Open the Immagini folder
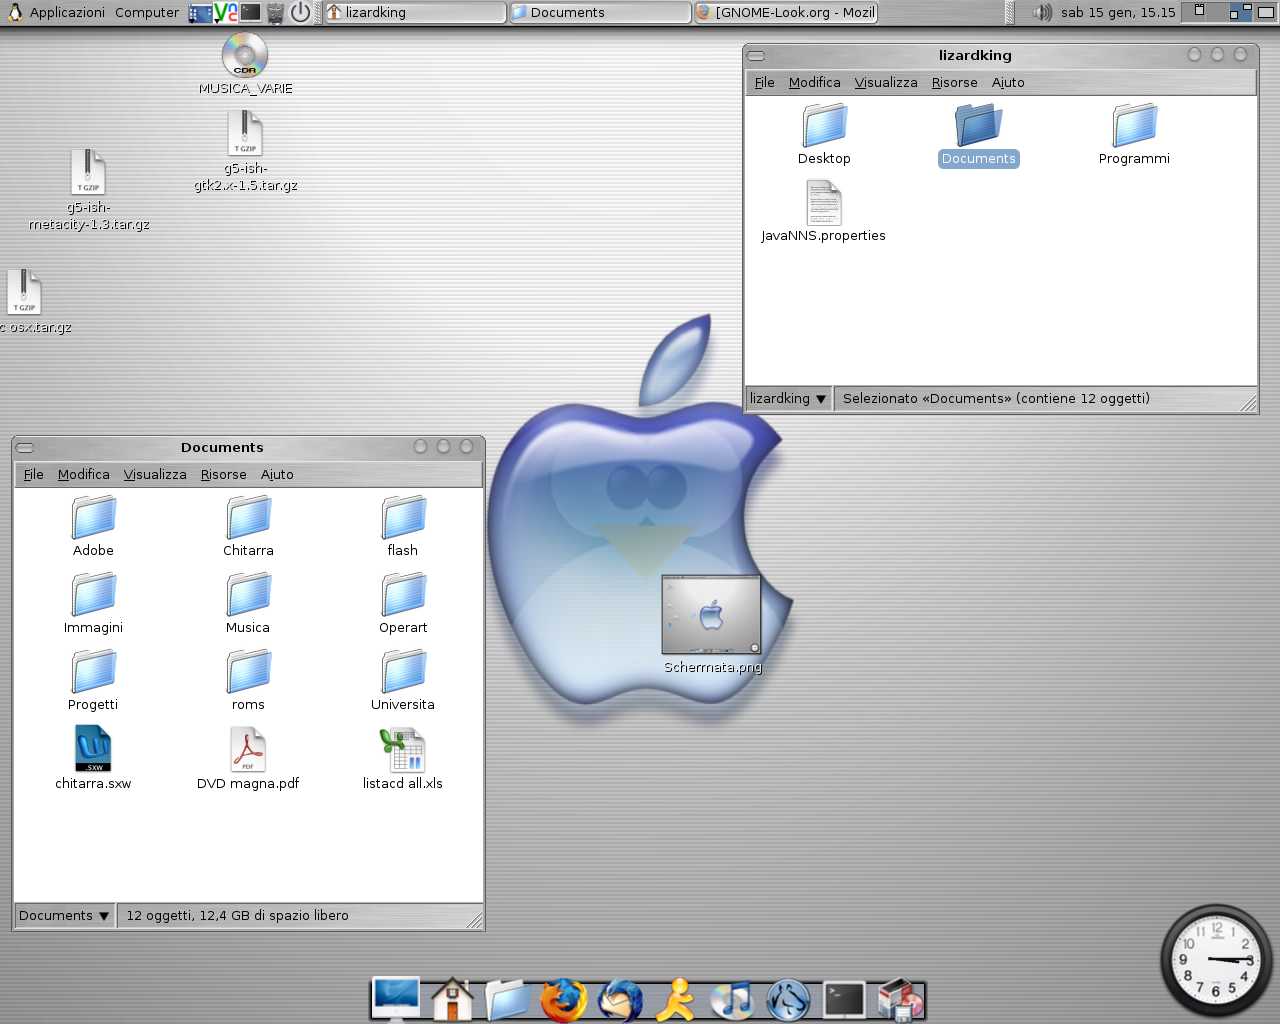This screenshot has width=1280, height=1024. pos(93,604)
